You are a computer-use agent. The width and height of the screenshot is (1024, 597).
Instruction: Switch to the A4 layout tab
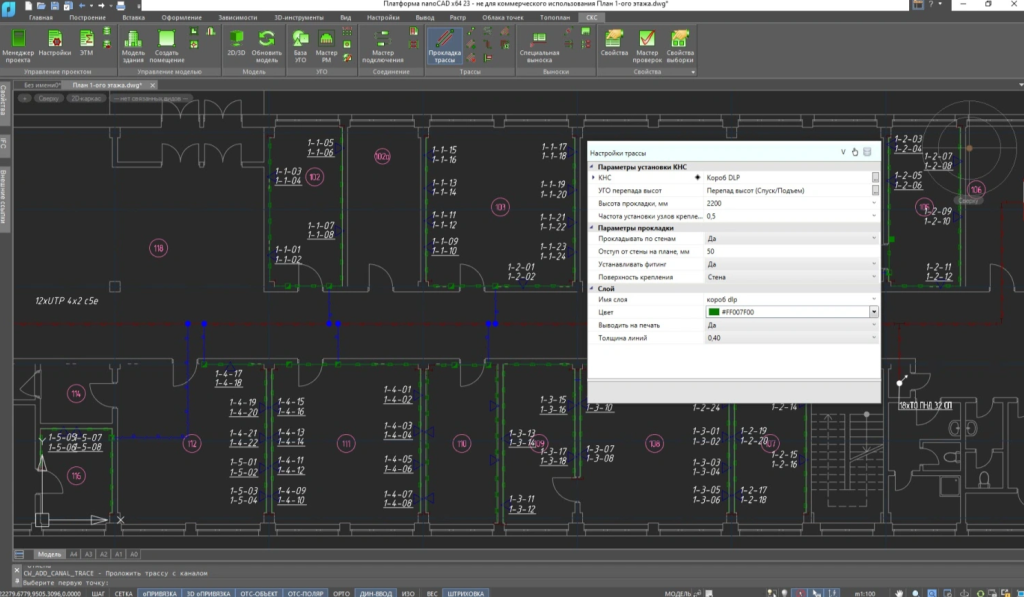pyautogui.click(x=73, y=553)
